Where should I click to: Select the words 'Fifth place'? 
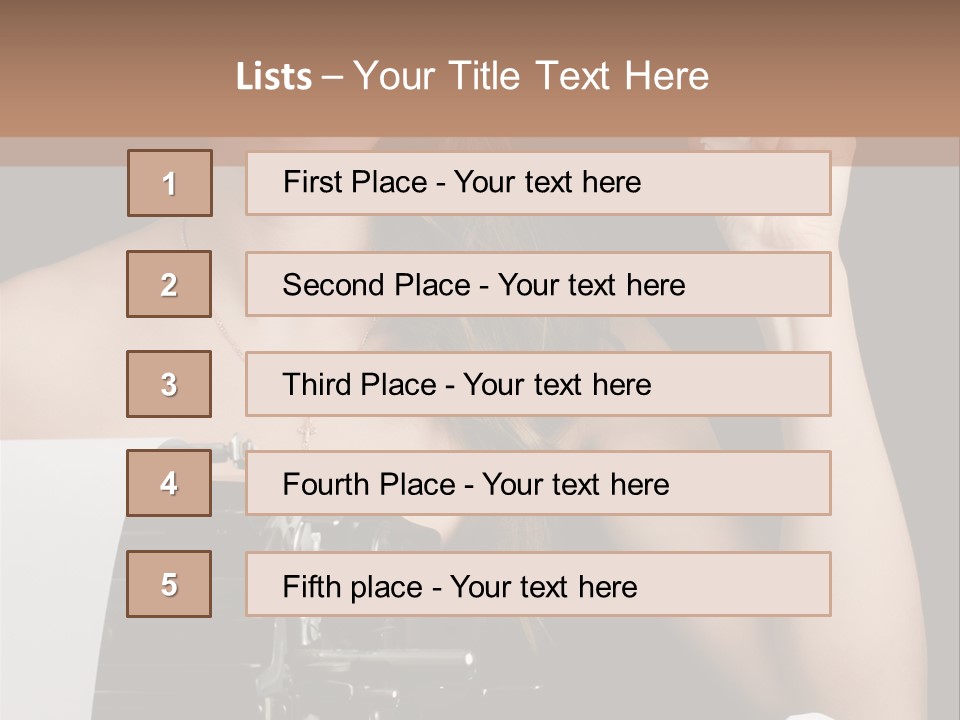(353, 587)
